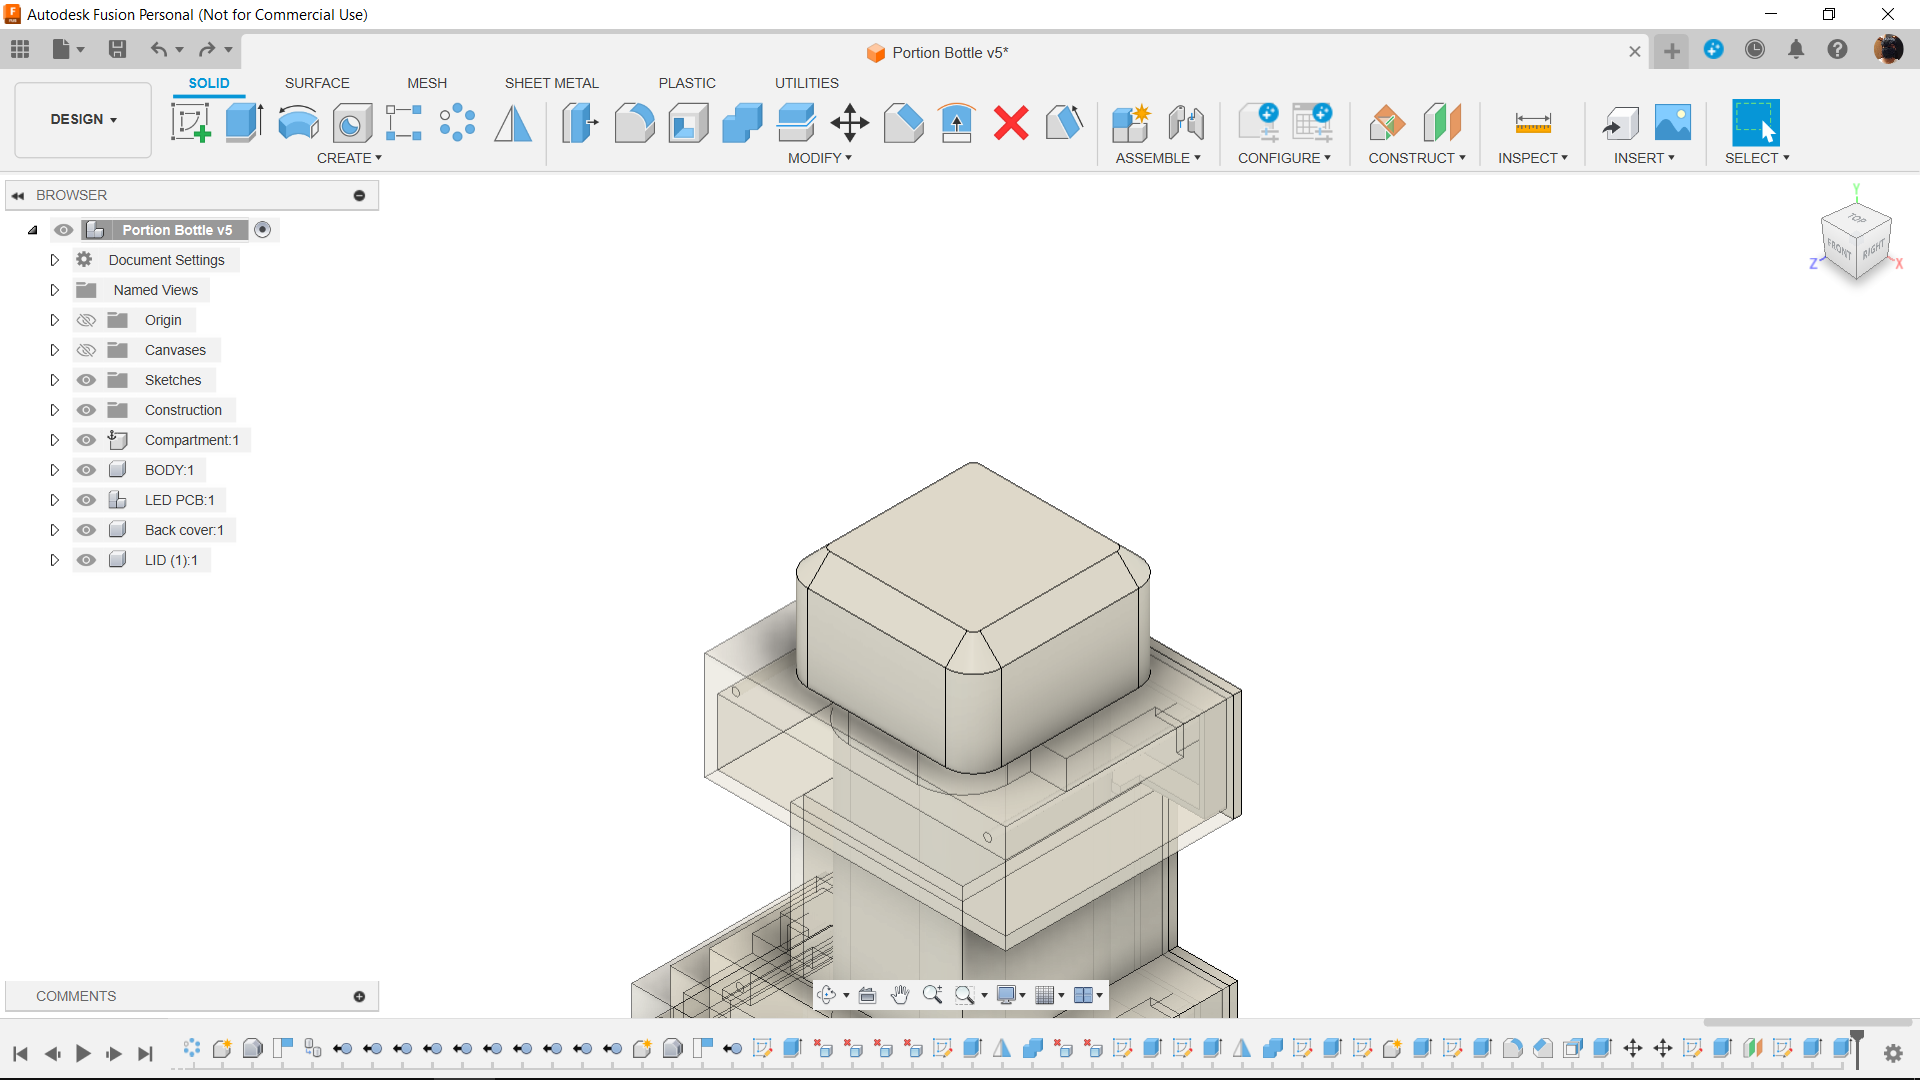Open the Measure tool under Inspect
Screen dimensions: 1920x1080
pos(1533,123)
